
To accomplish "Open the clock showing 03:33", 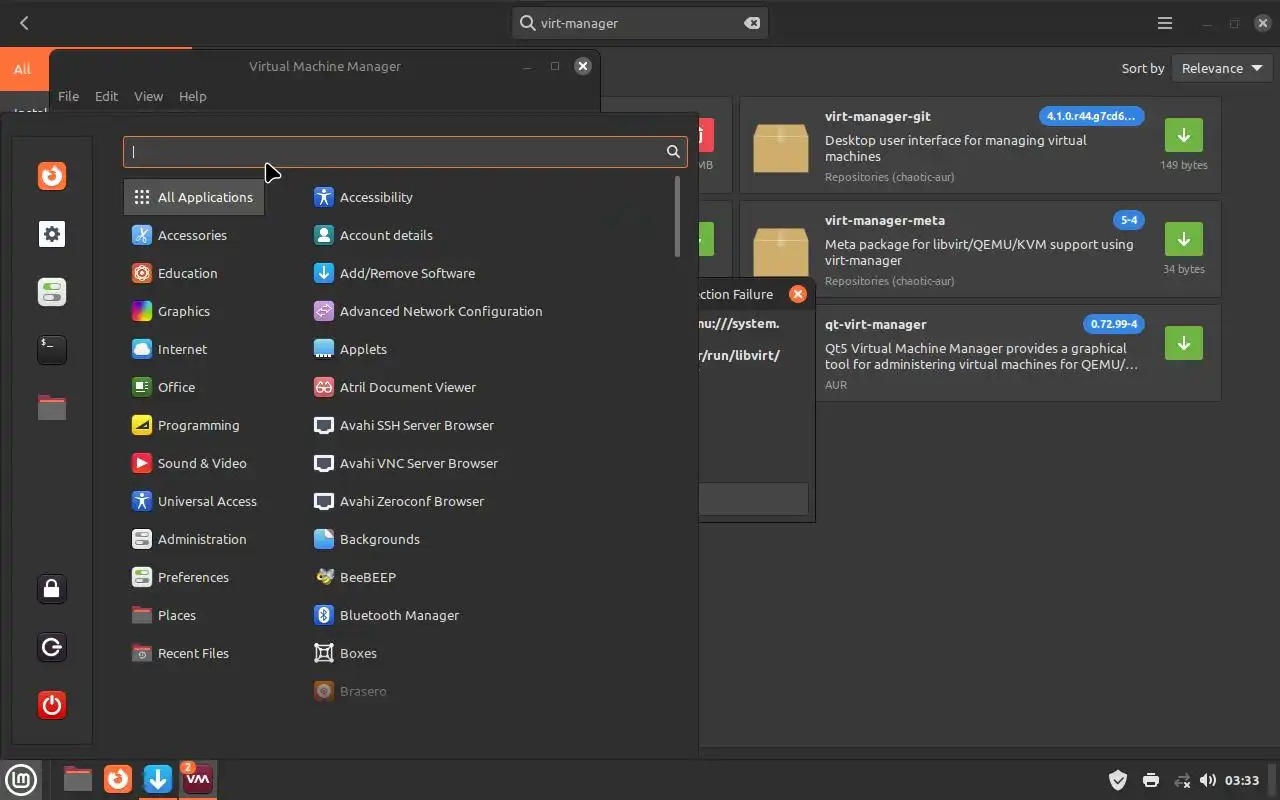I will coord(1242,780).
